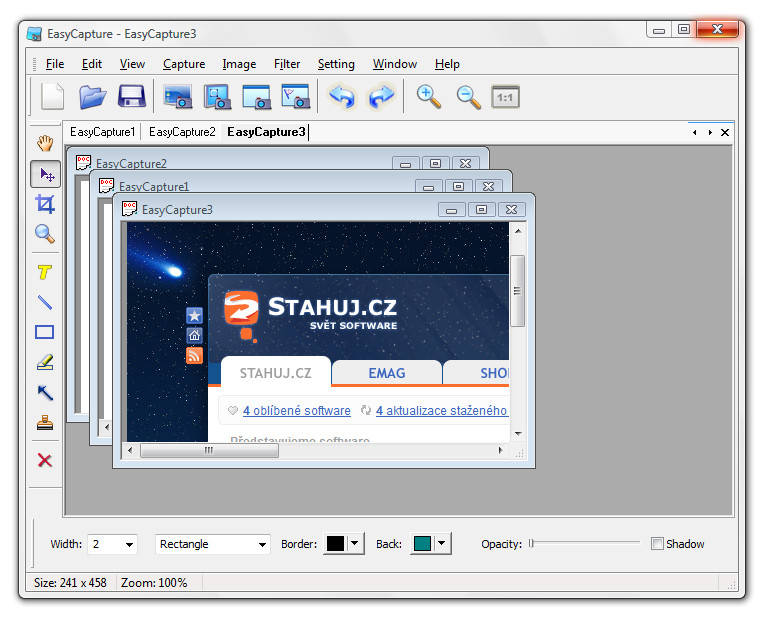Maximize the EasyCapture1 child window

tap(459, 186)
